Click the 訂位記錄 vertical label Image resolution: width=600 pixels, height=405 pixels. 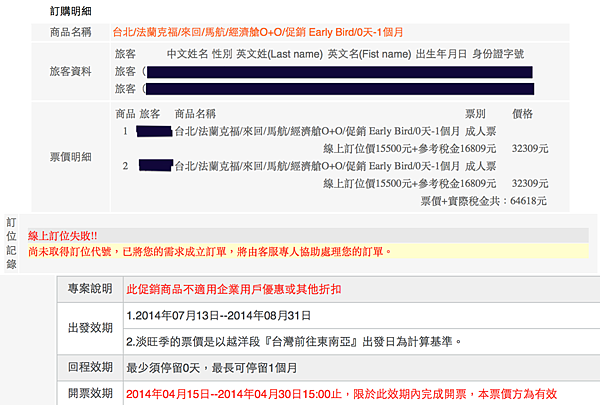(x=11, y=243)
